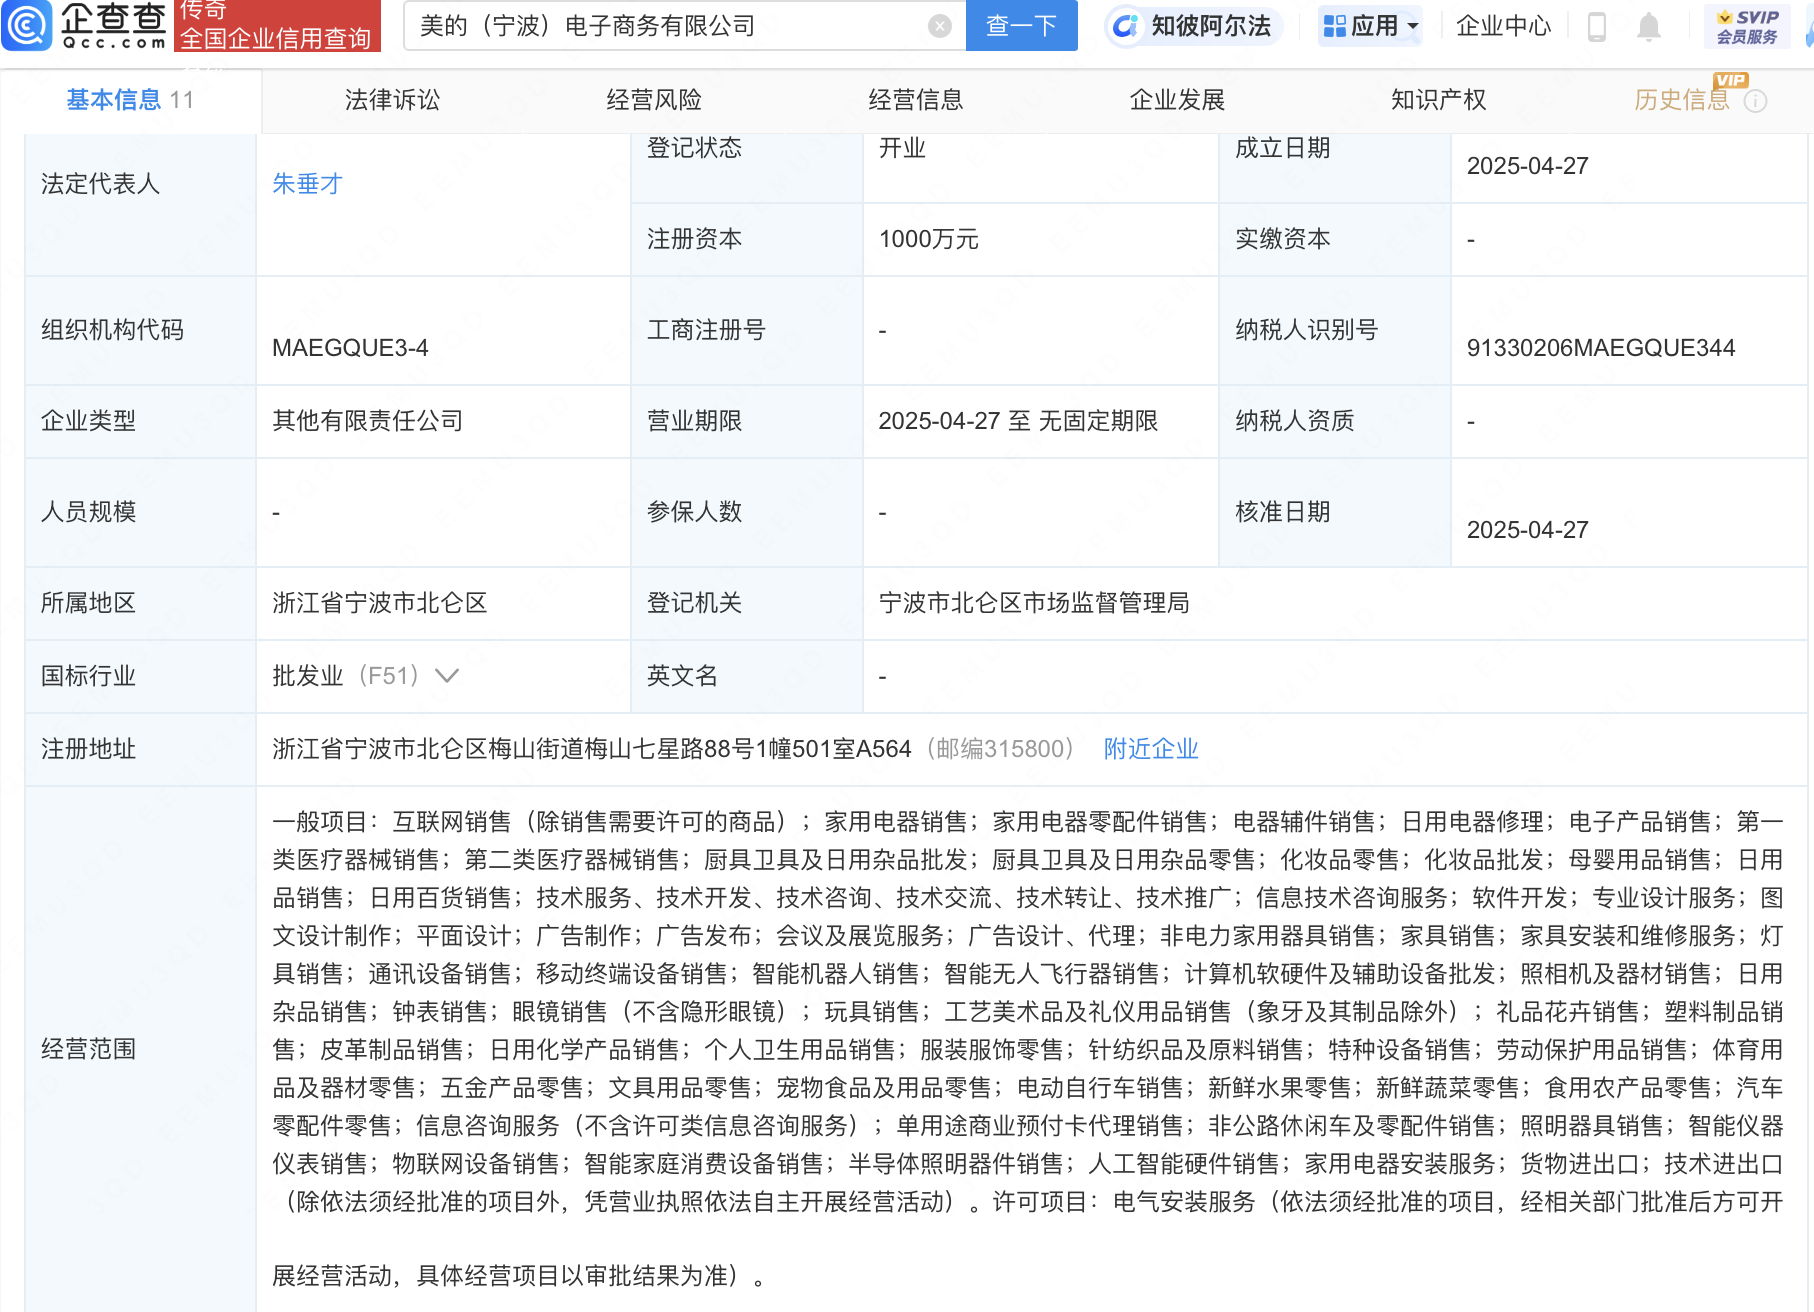
Task: Open the 经营风险 tab
Action: click(654, 100)
